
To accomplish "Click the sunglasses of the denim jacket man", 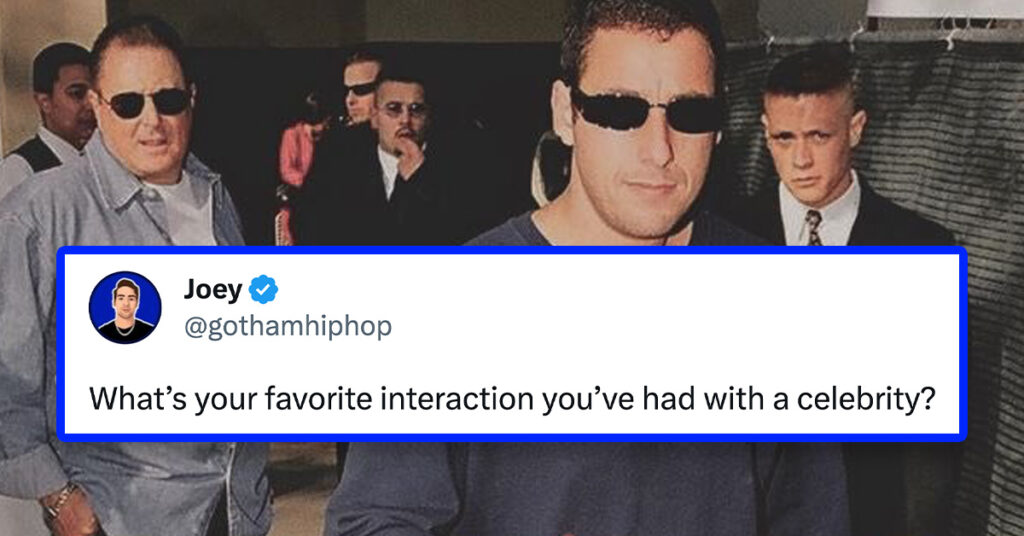I will pos(145,102).
